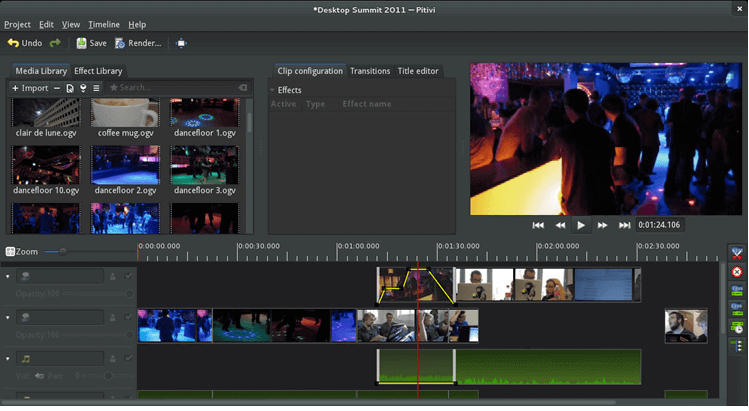Toggle the second video track enable checkbox
The image size is (749, 411).
tap(128, 317)
